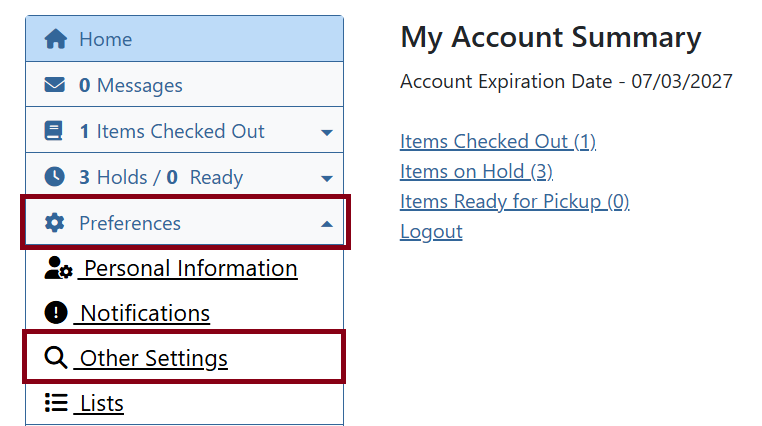Viewport: 762px width, 426px height.
Task: Collapse the Preferences section arrow
Action: [x=326, y=224]
